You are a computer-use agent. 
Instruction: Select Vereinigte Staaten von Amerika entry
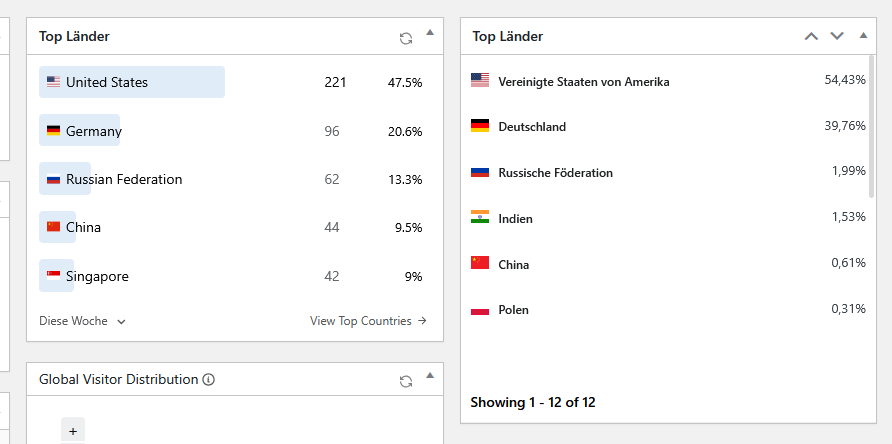pos(668,81)
